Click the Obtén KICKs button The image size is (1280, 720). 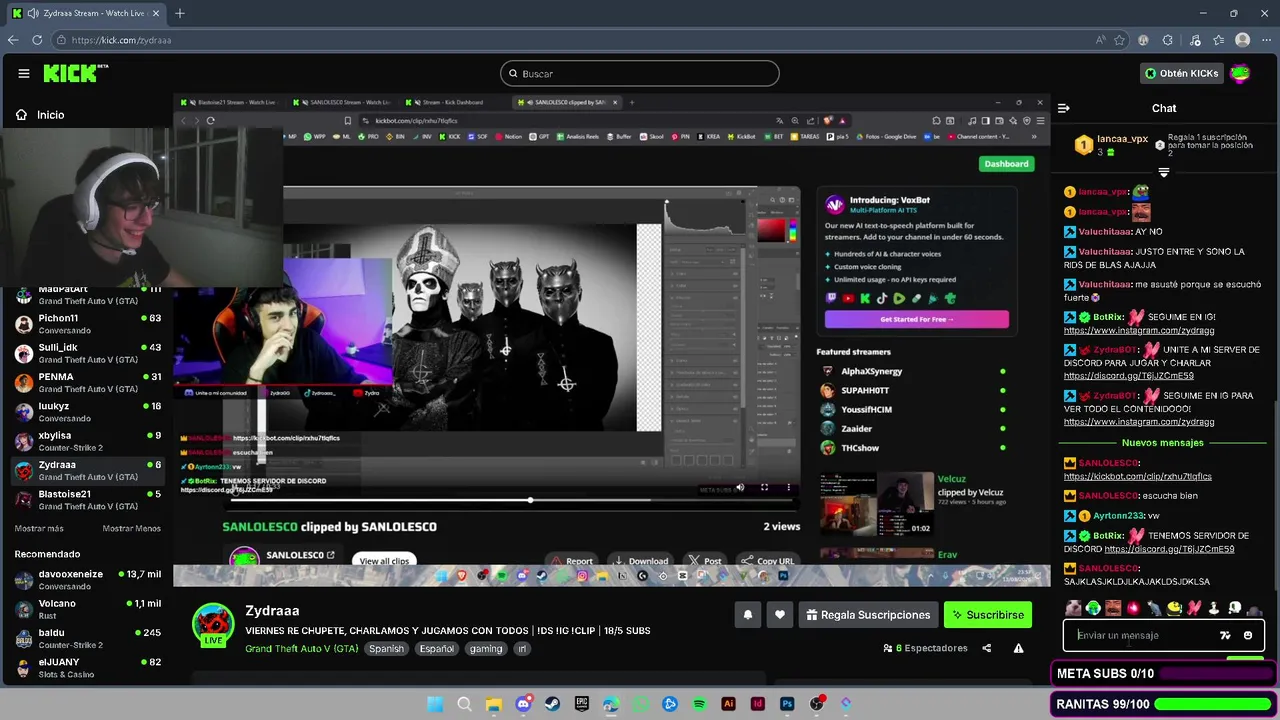click(1182, 73)
